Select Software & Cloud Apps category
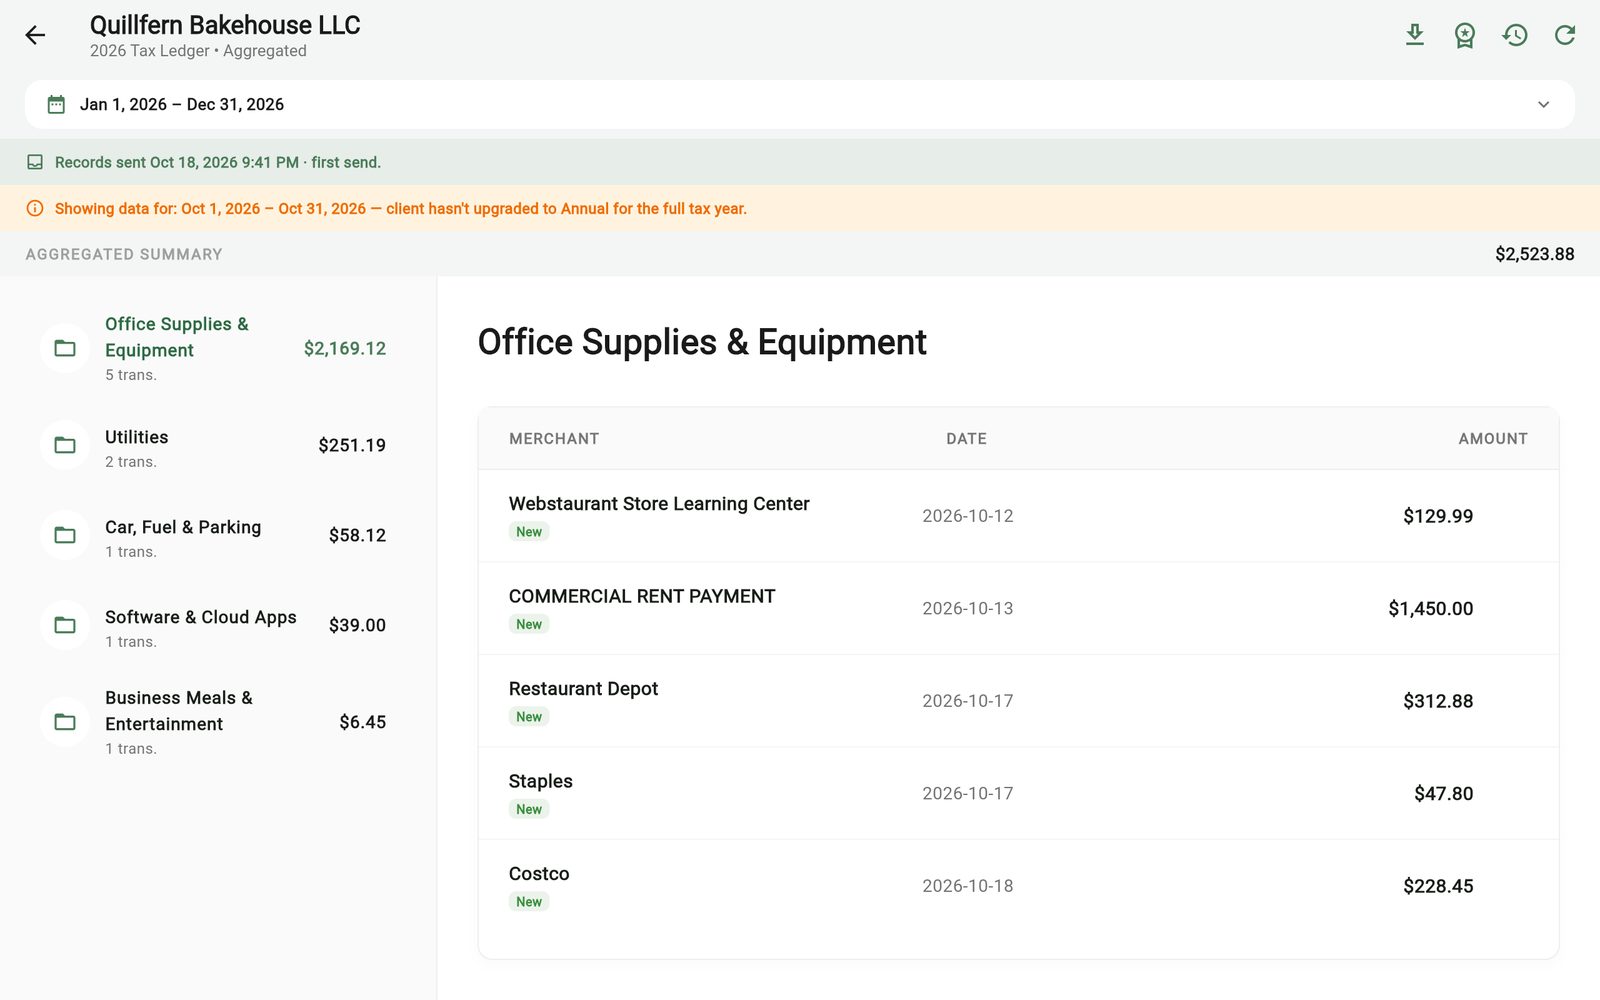This screenshot has width=1600, height=1000. click(x=218, y=625)
